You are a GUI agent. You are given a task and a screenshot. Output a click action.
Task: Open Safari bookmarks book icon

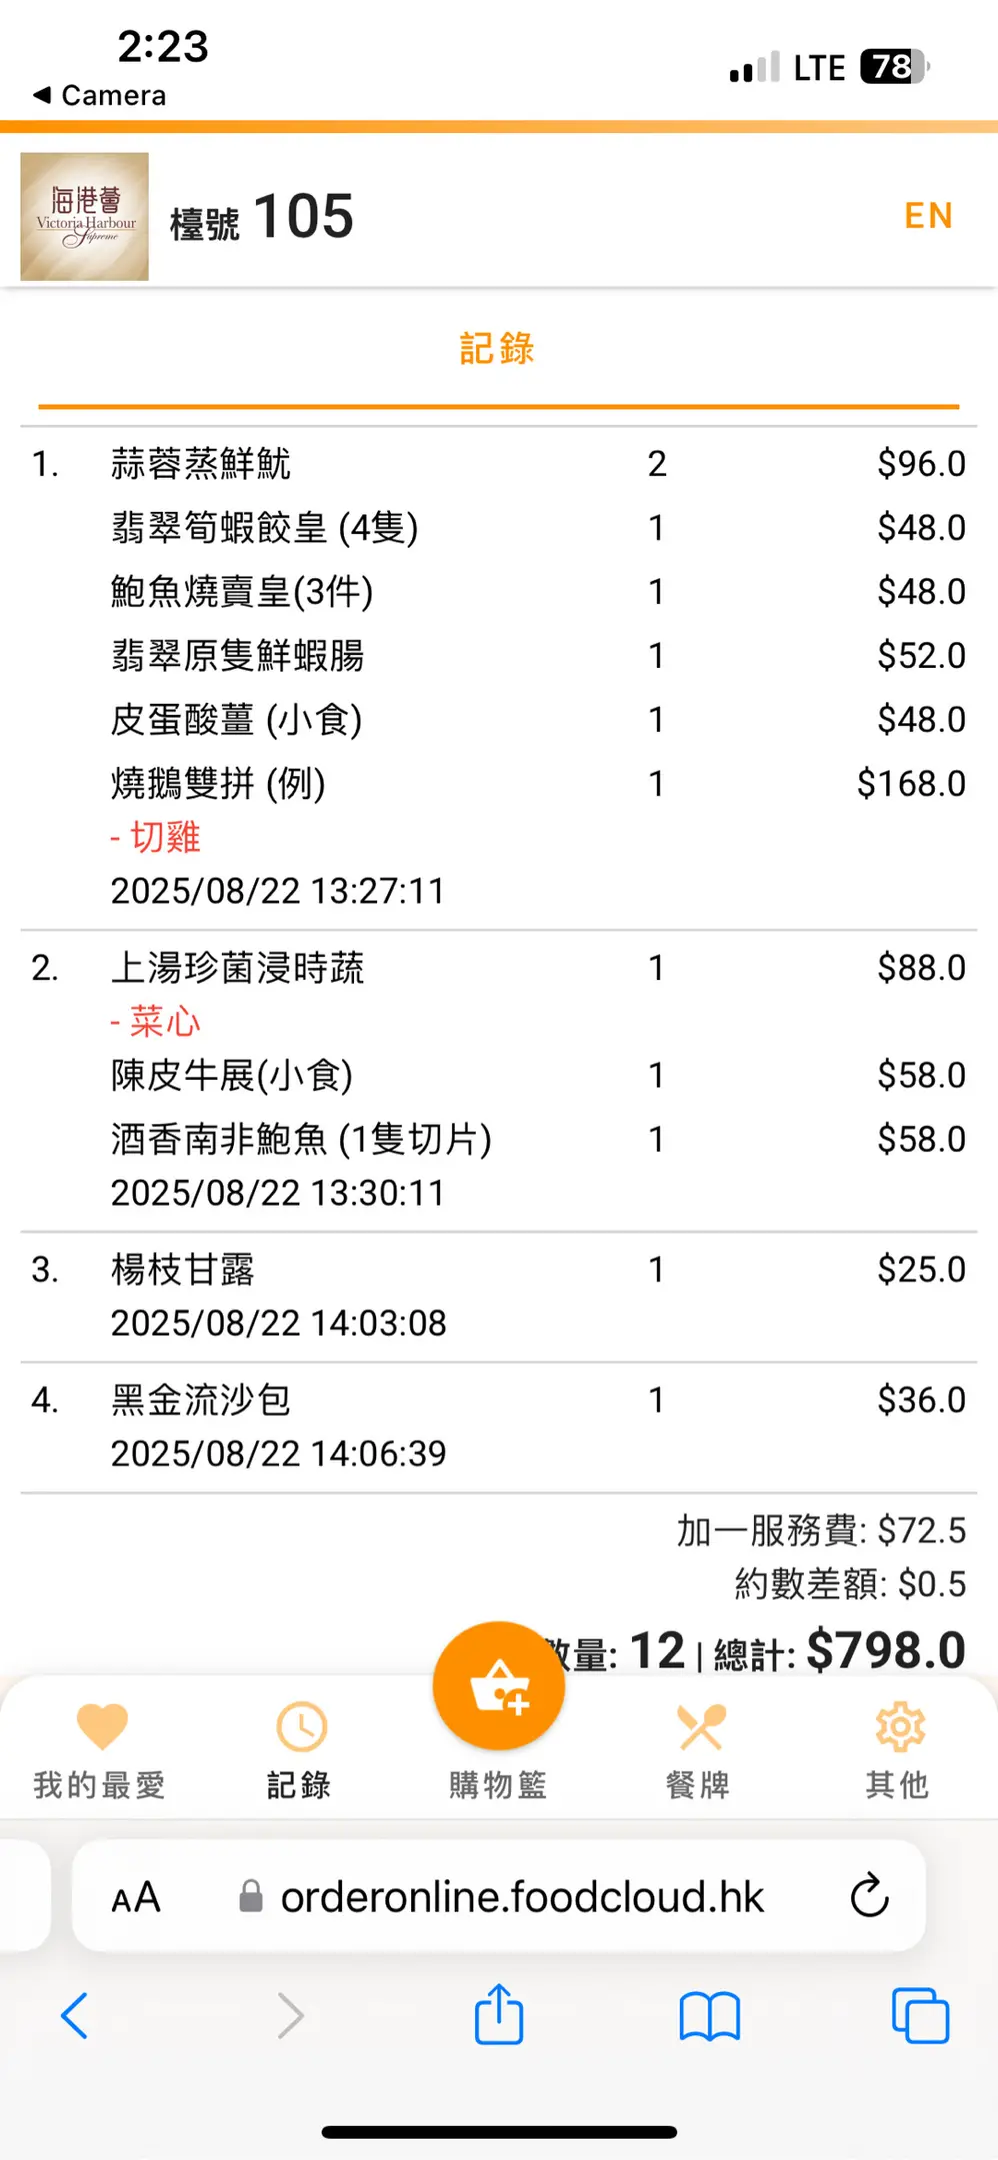[709, 2015]
